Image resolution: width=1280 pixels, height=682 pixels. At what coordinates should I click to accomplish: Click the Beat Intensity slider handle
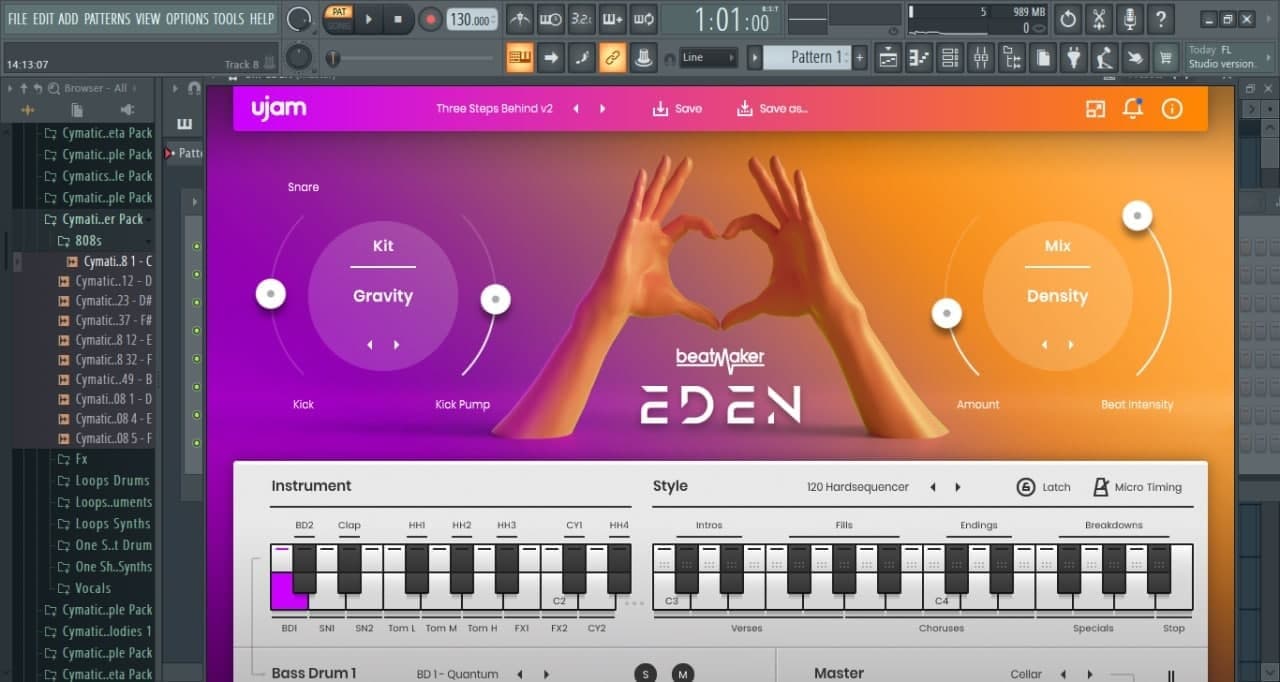tap(1137, 215)
